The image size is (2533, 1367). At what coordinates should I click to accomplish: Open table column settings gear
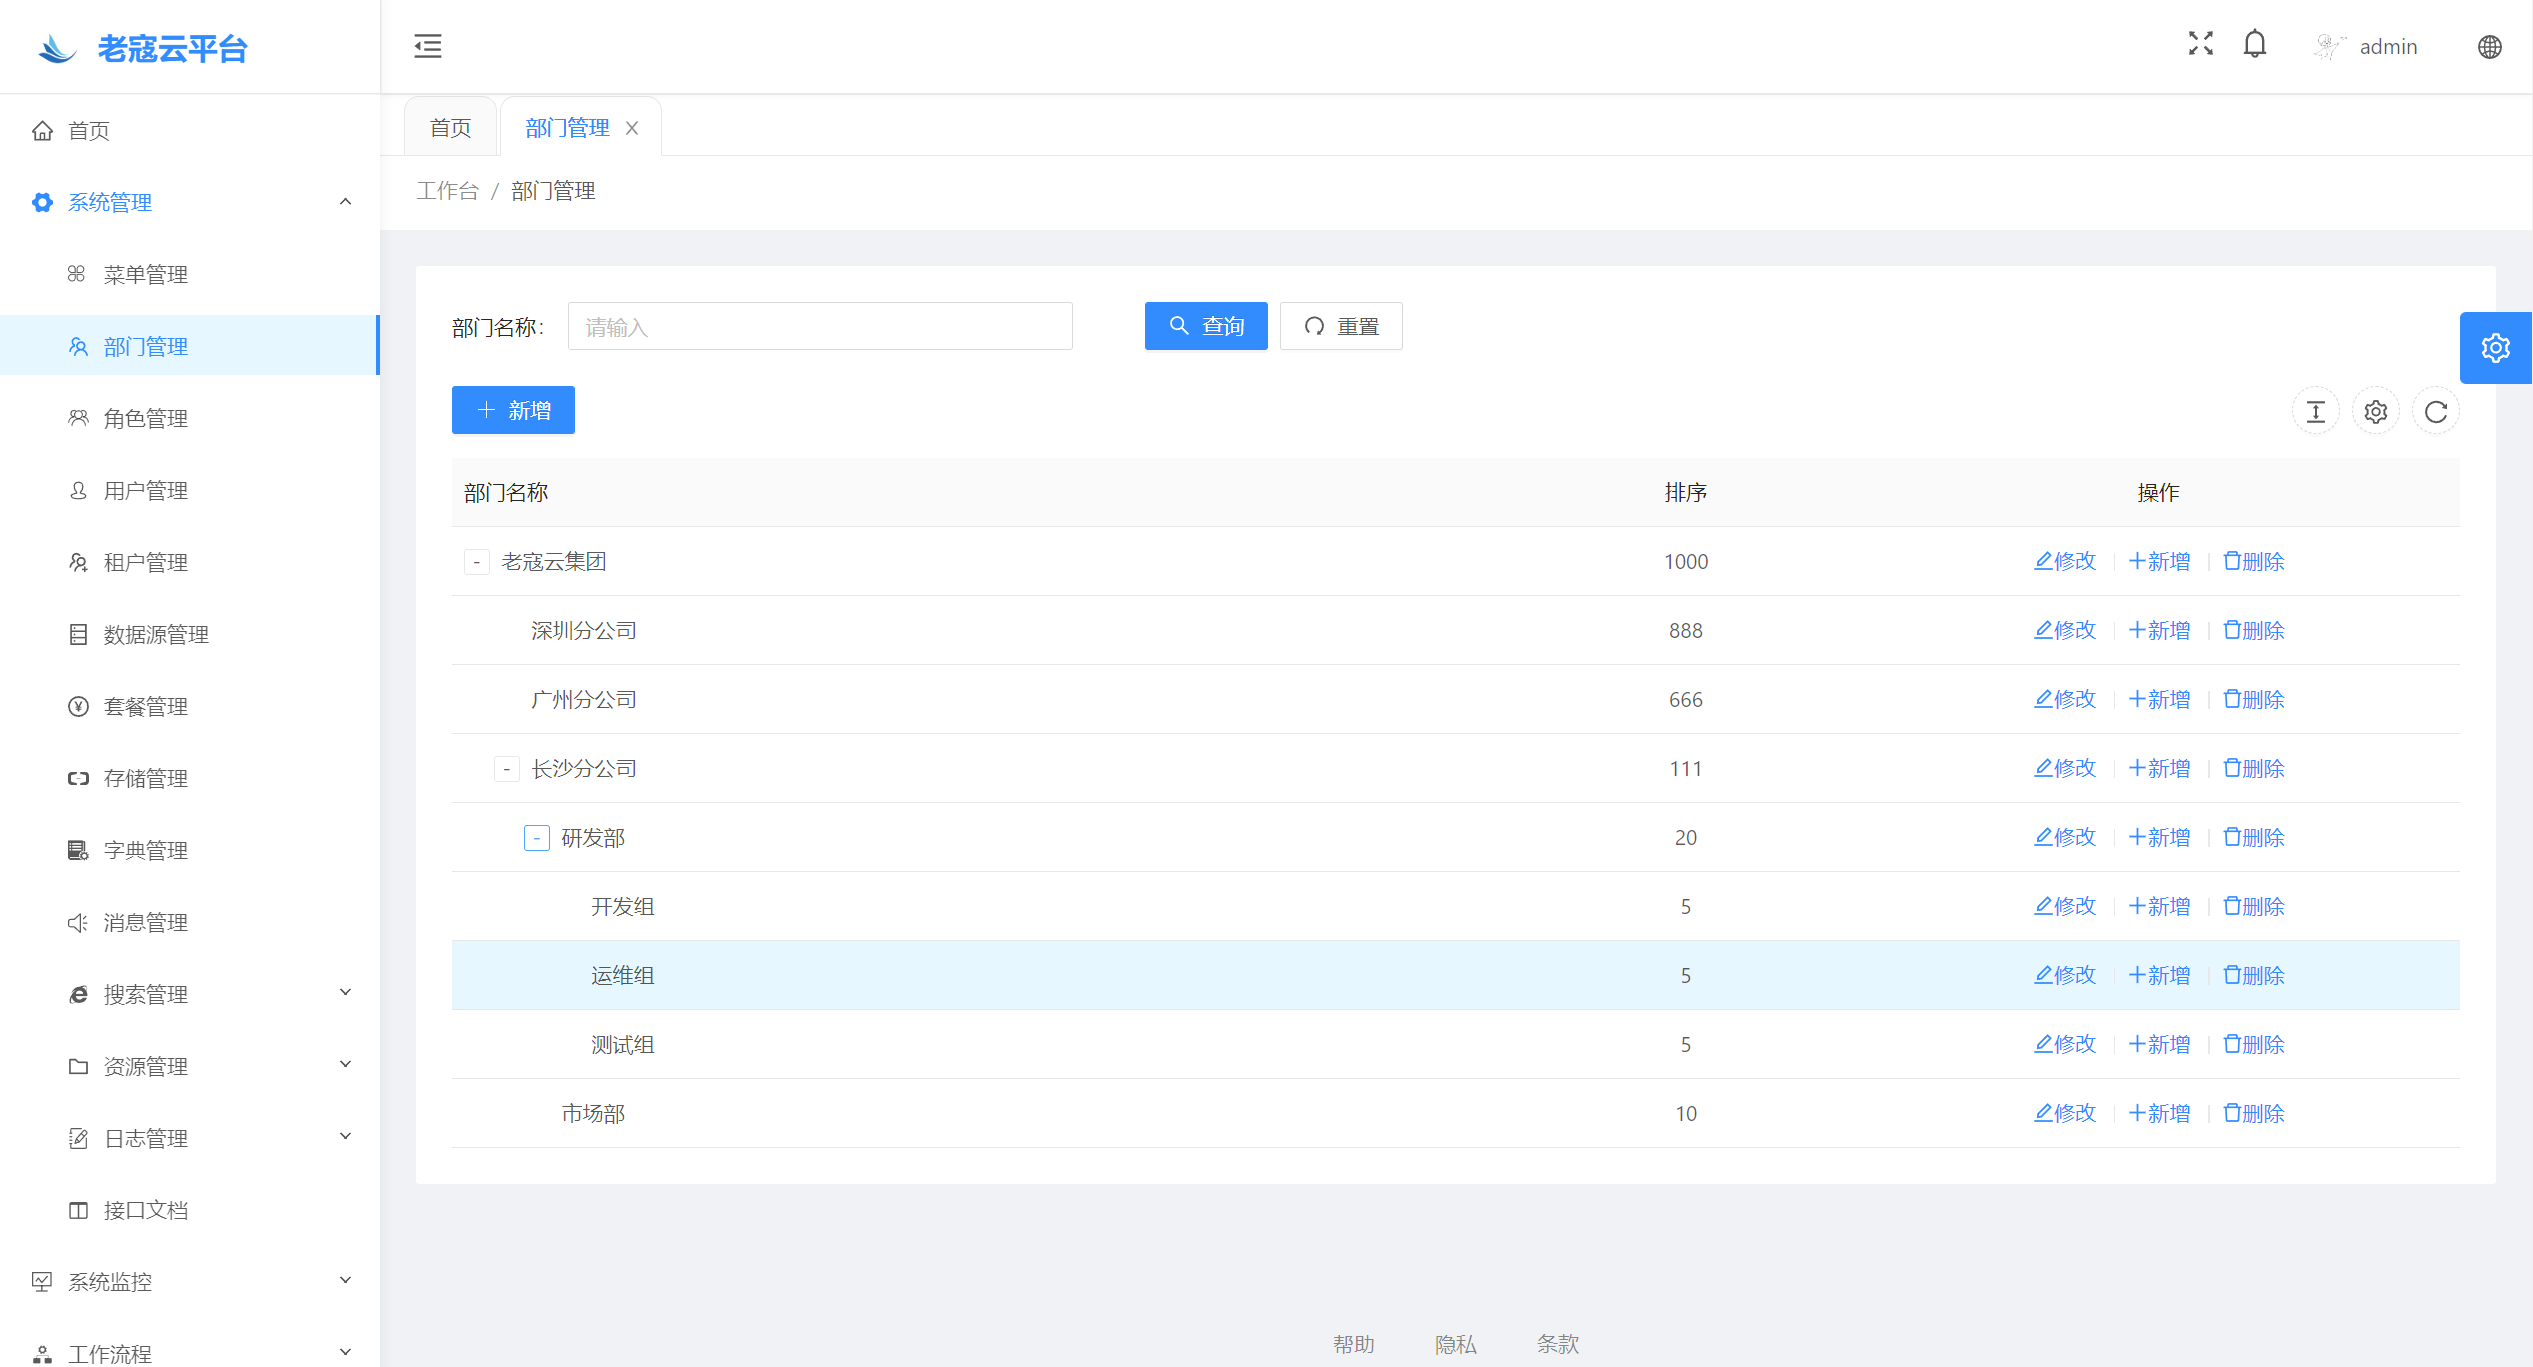2375,412
